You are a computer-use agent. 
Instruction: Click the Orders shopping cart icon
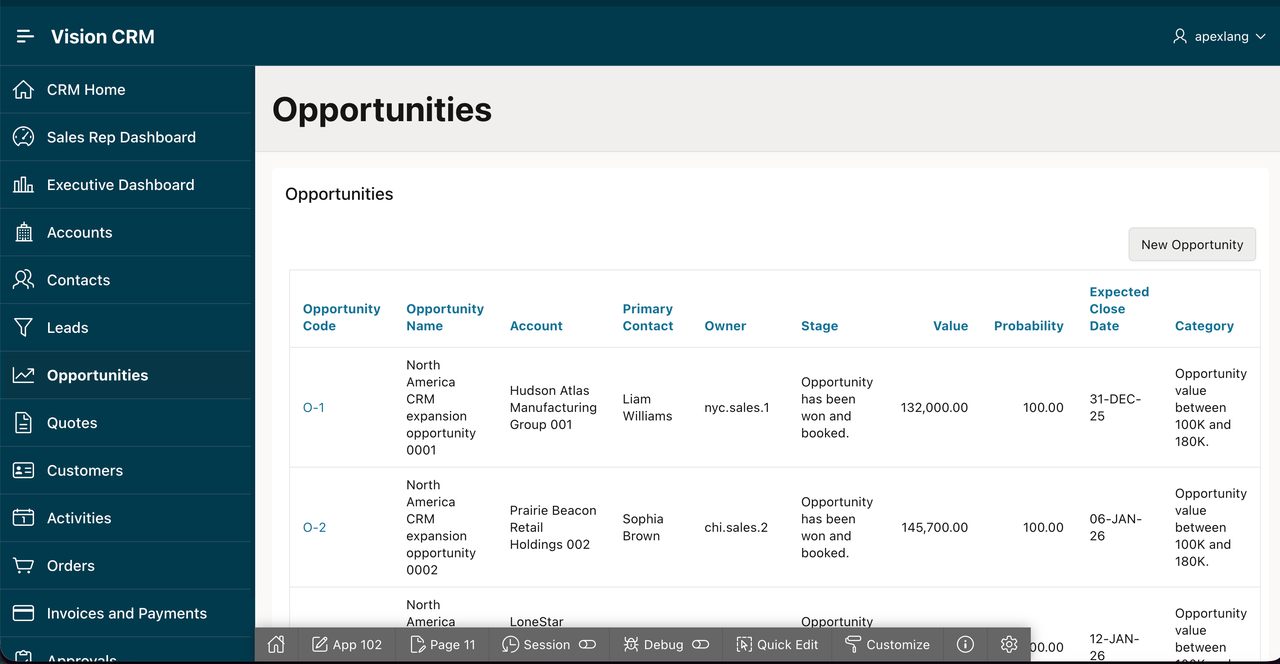tap(23, 566)
